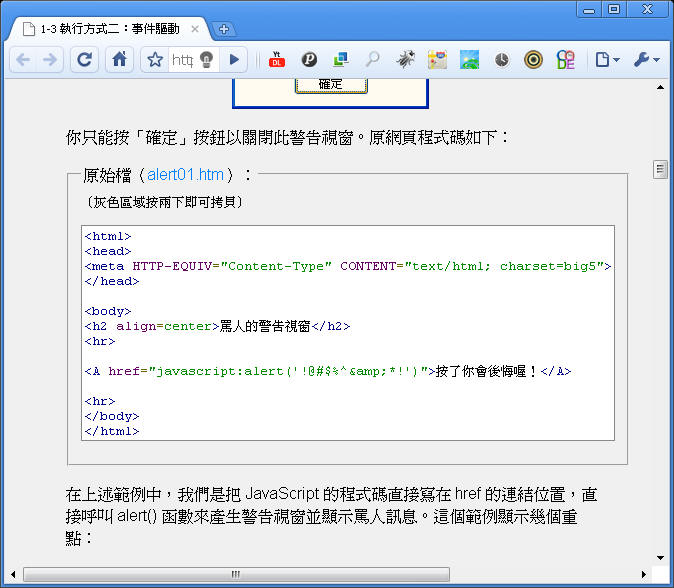674x588 pixels.
Task: Open the page menu dropdown
Action: [x=606, y=60]
